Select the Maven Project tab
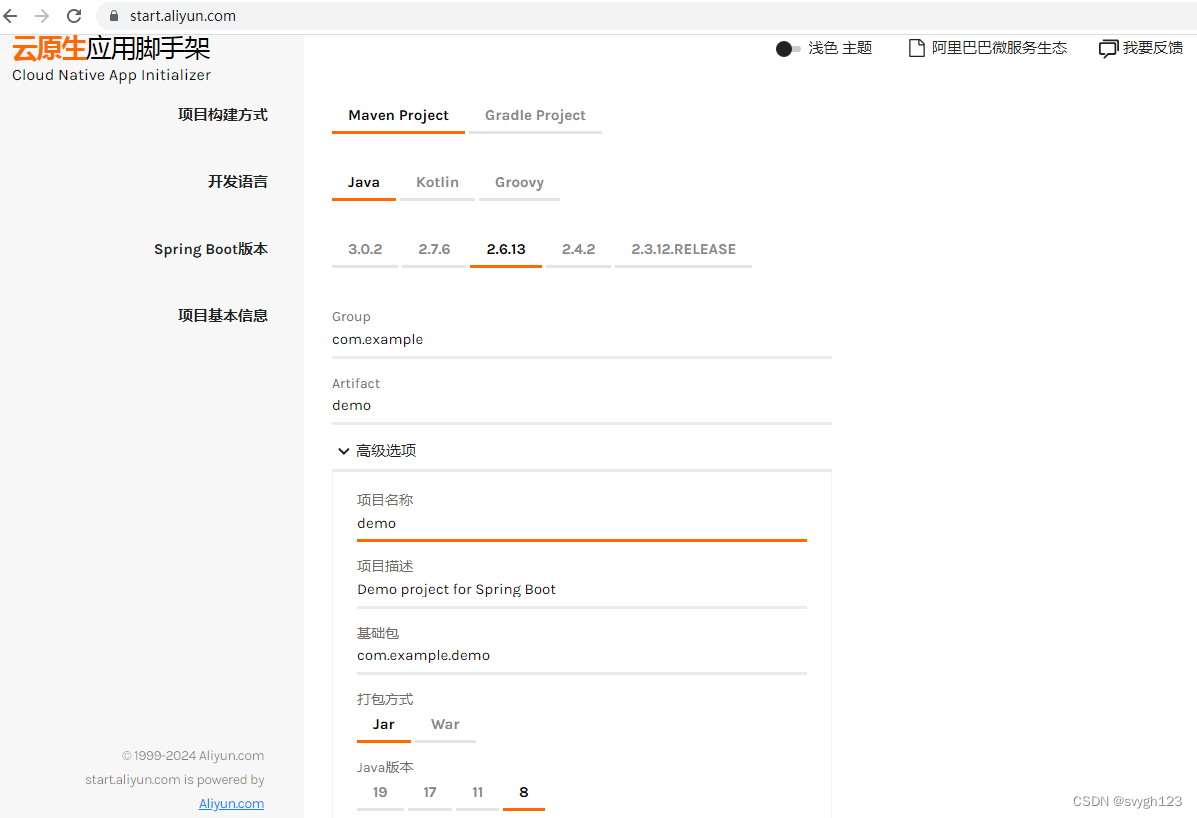The width and height of the screenshot is (1197, 818). click(398, 116)
